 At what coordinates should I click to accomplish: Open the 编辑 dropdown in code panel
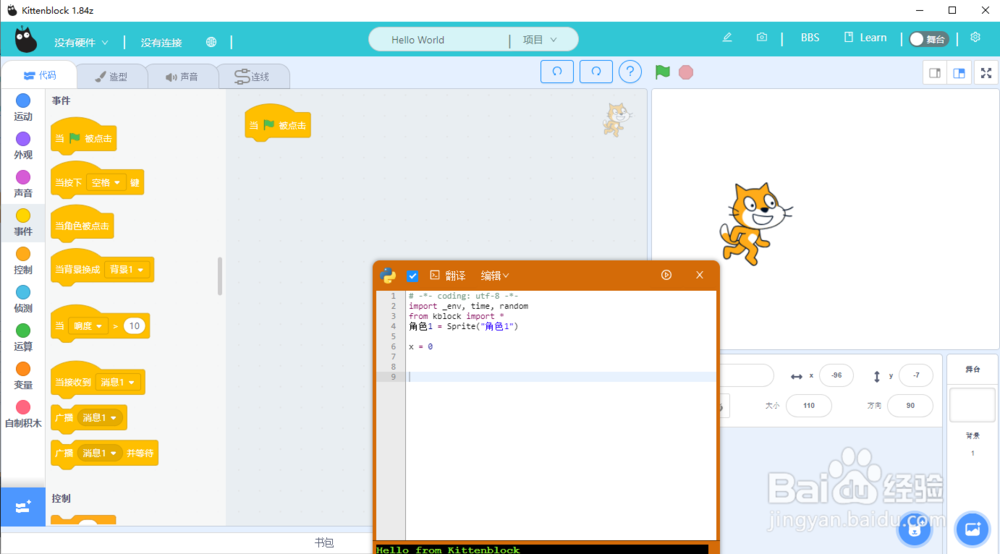point(494,275)
